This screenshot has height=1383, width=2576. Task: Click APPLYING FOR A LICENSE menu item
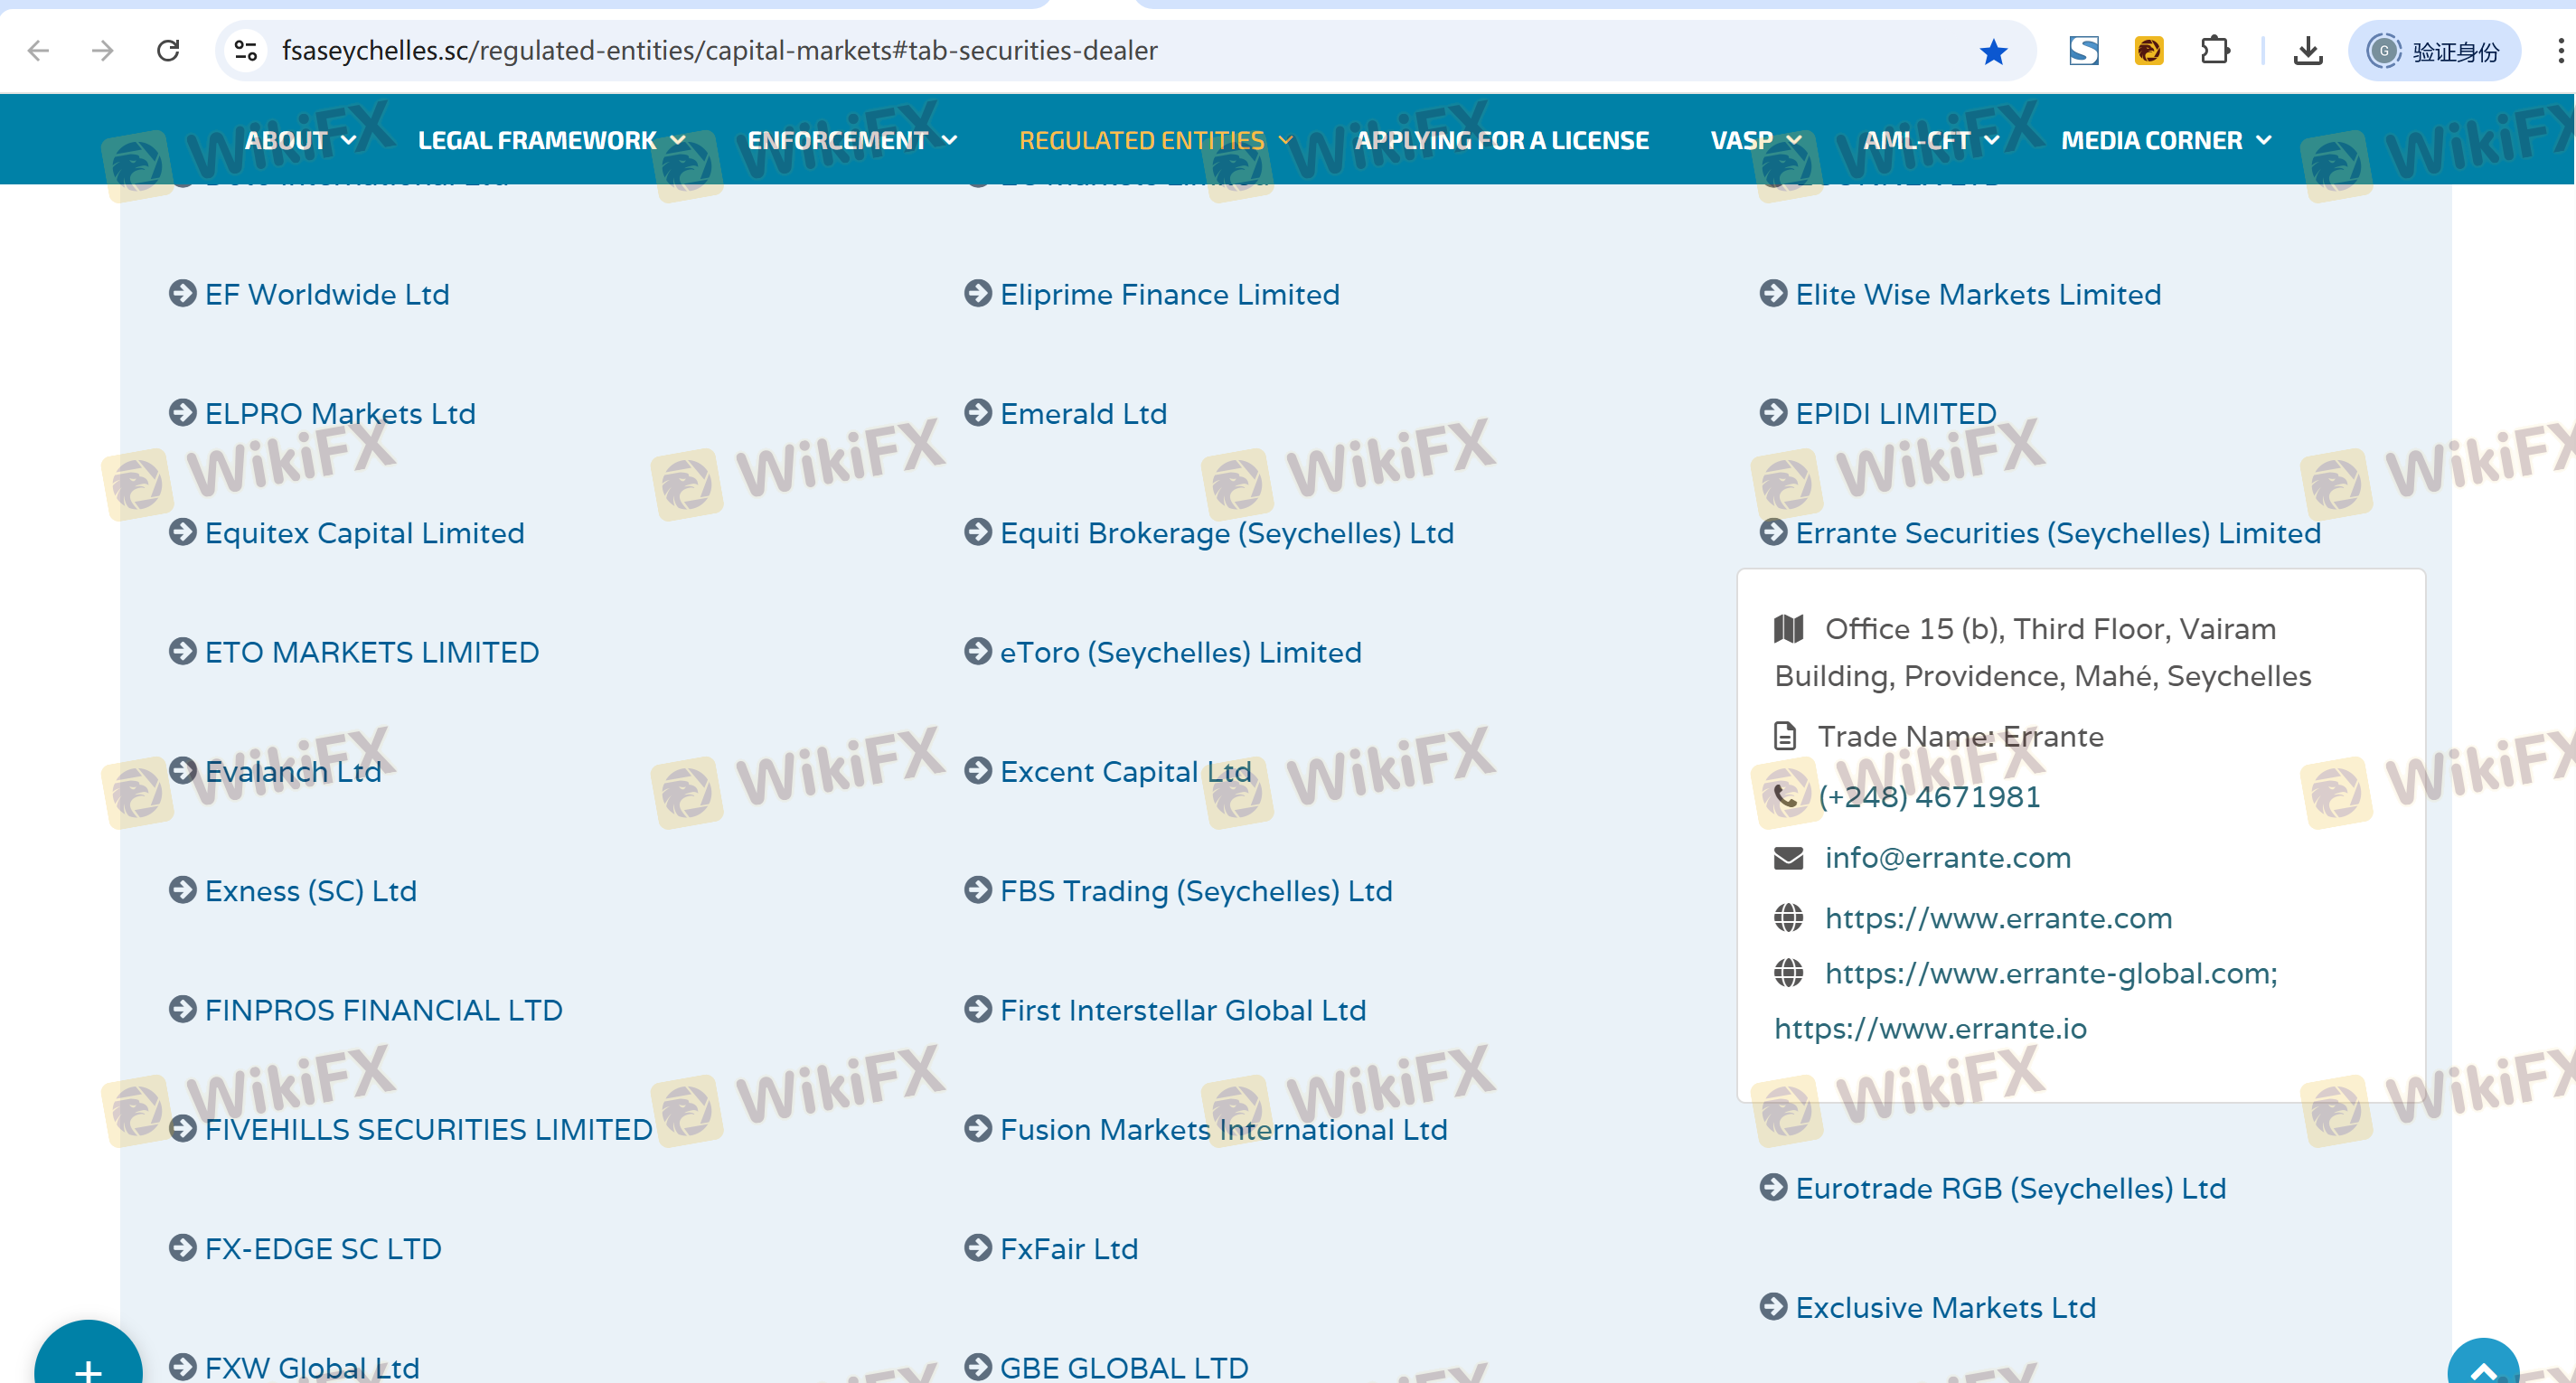click(x=1501, y=140)
